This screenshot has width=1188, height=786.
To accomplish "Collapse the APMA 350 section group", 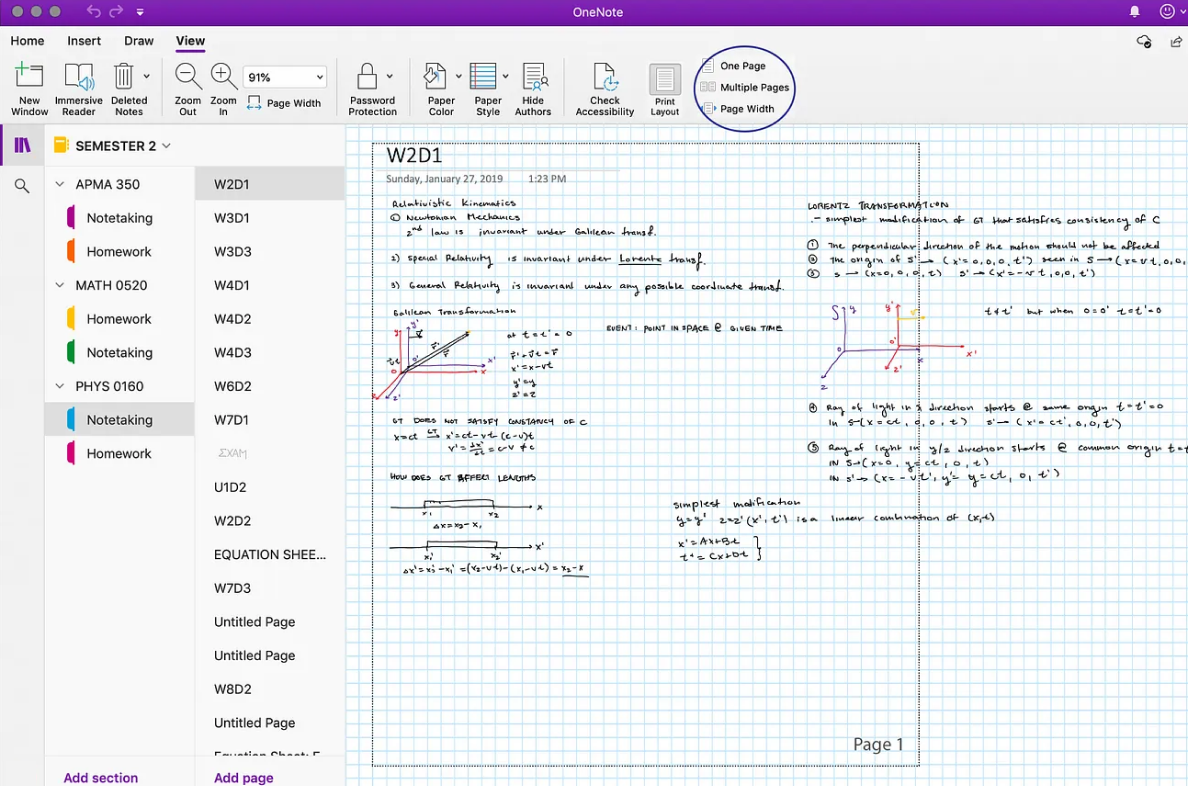I will [x=58, y=184].
